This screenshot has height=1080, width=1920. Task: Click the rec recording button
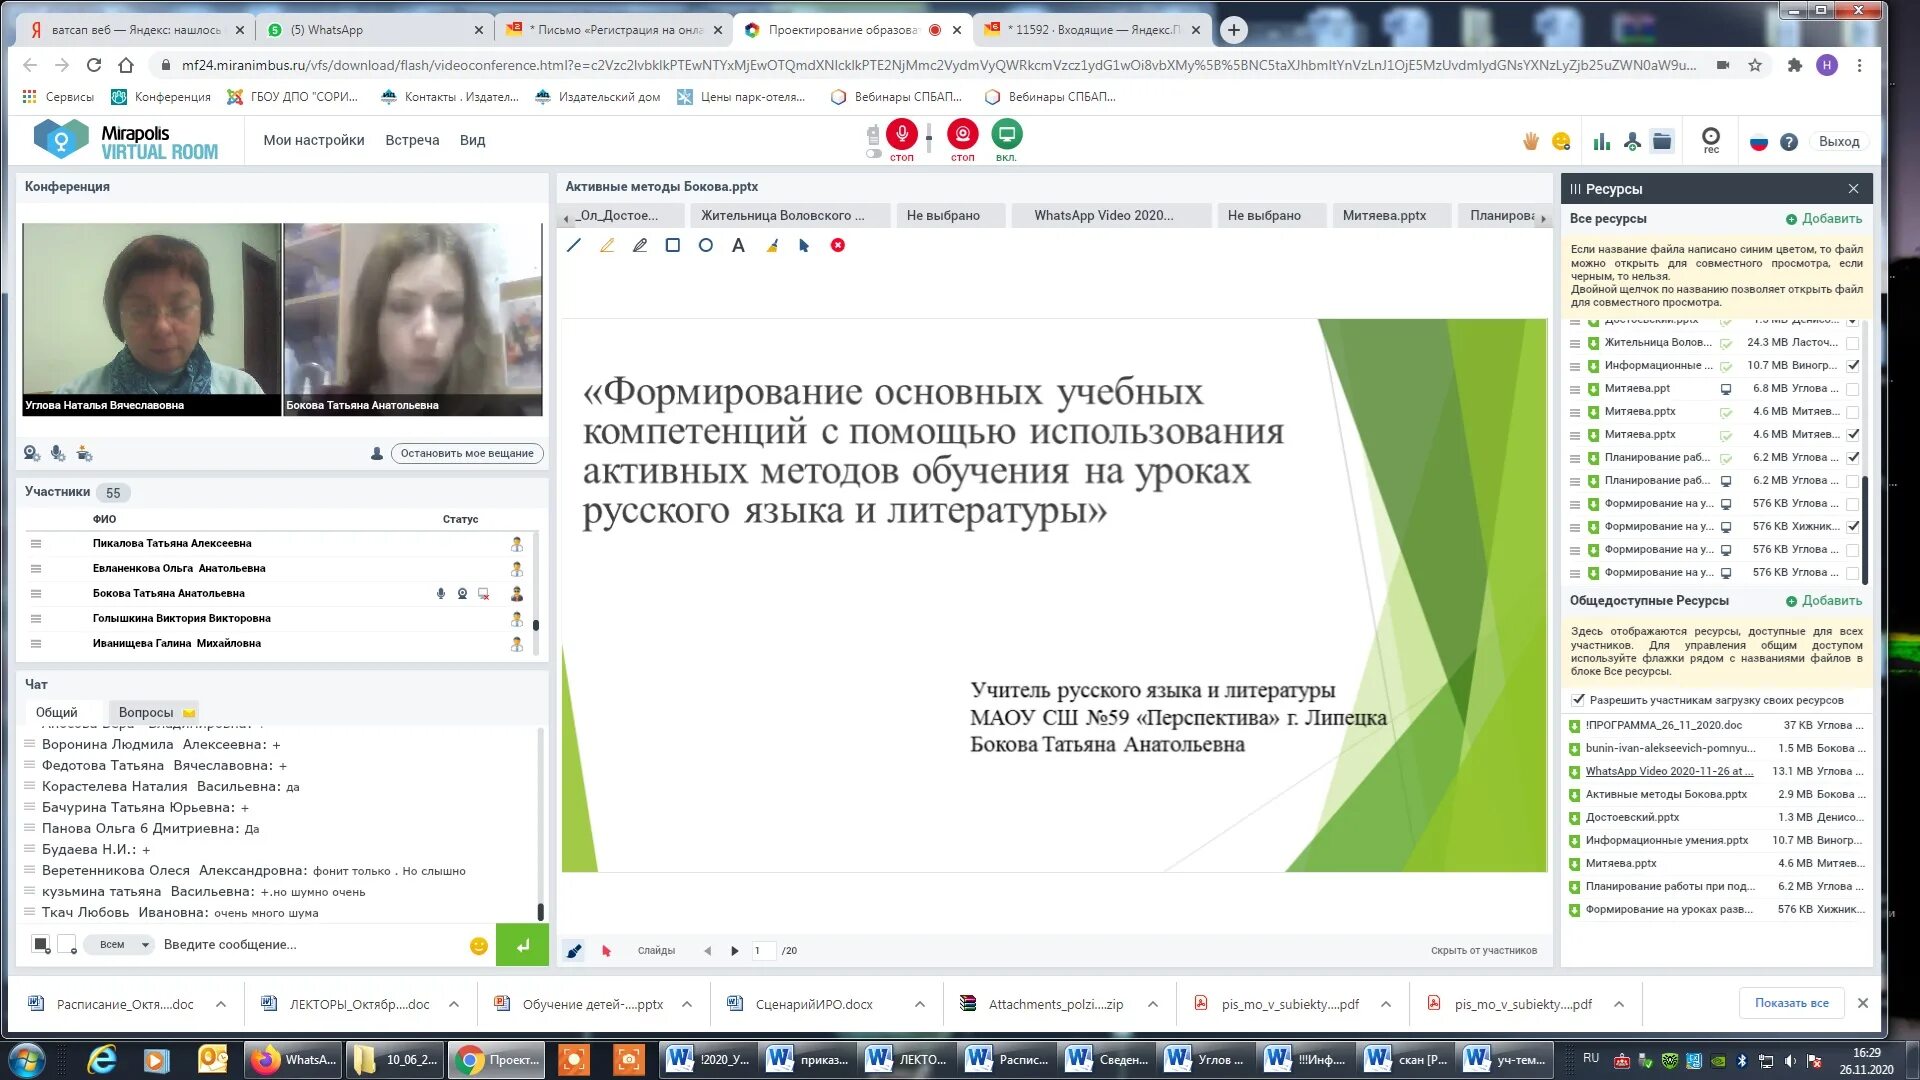pos(1711,139)
